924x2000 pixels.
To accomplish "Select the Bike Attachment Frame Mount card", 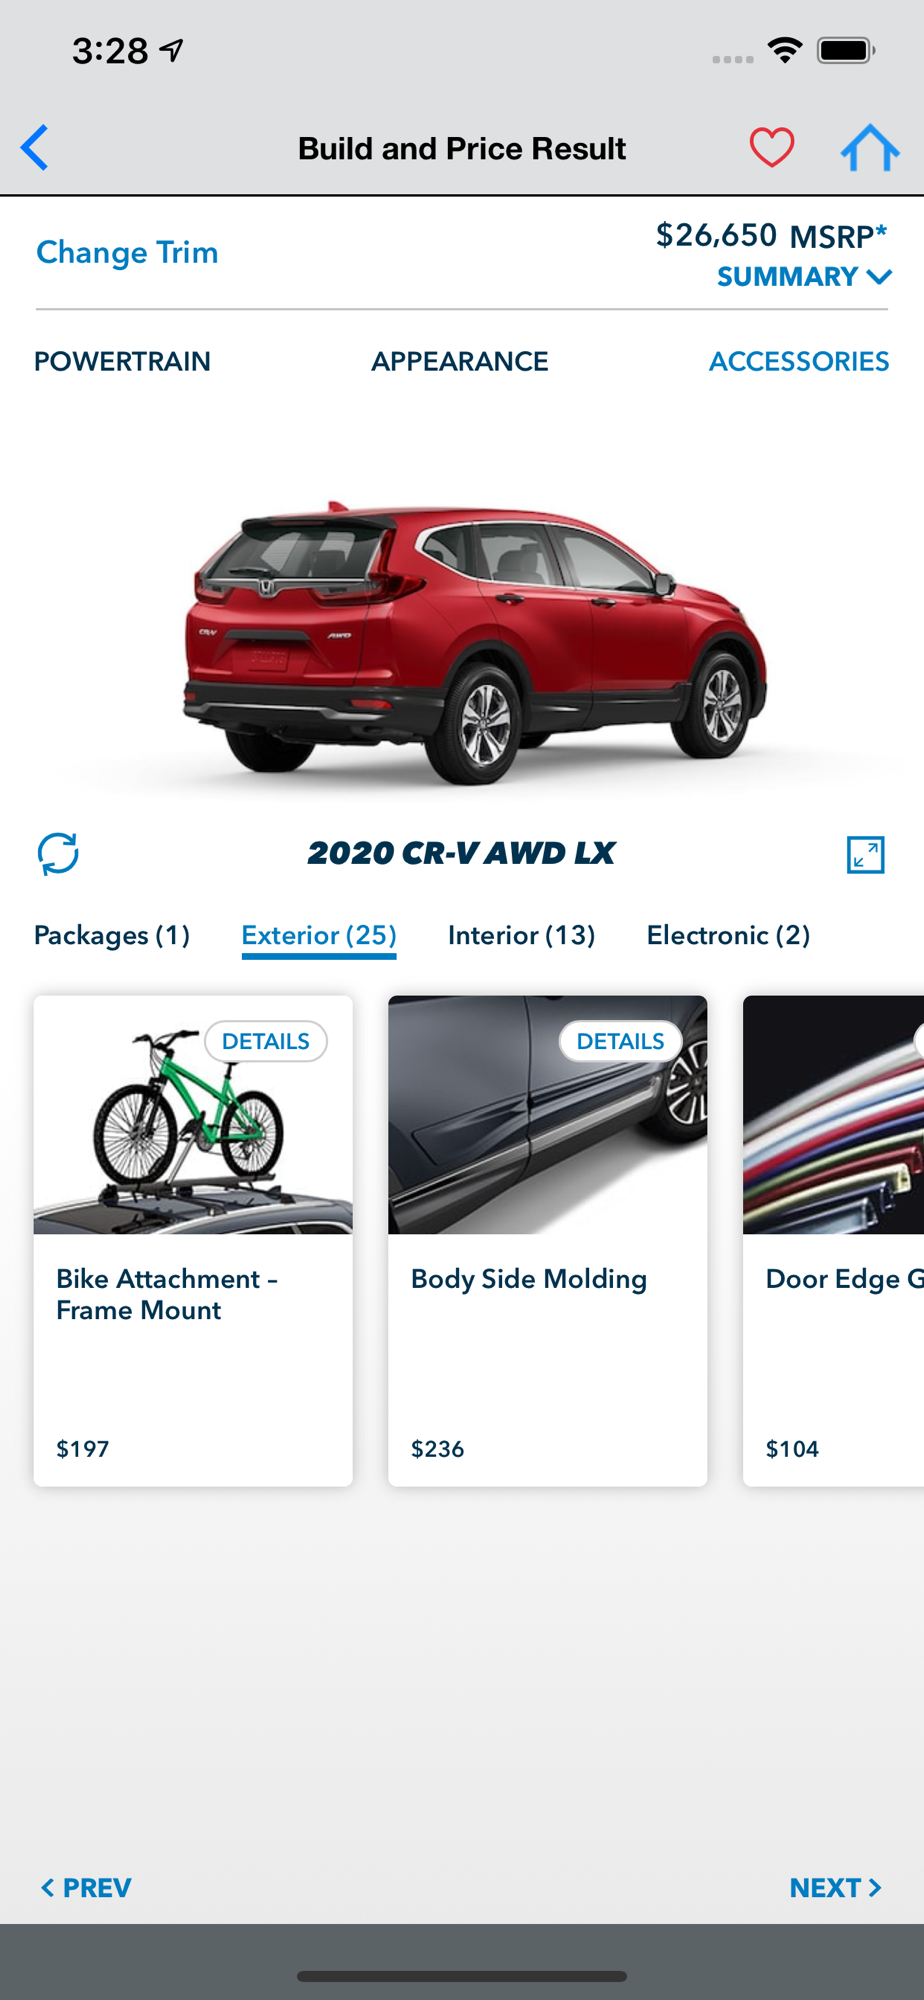I will [x=193, y=1240].
